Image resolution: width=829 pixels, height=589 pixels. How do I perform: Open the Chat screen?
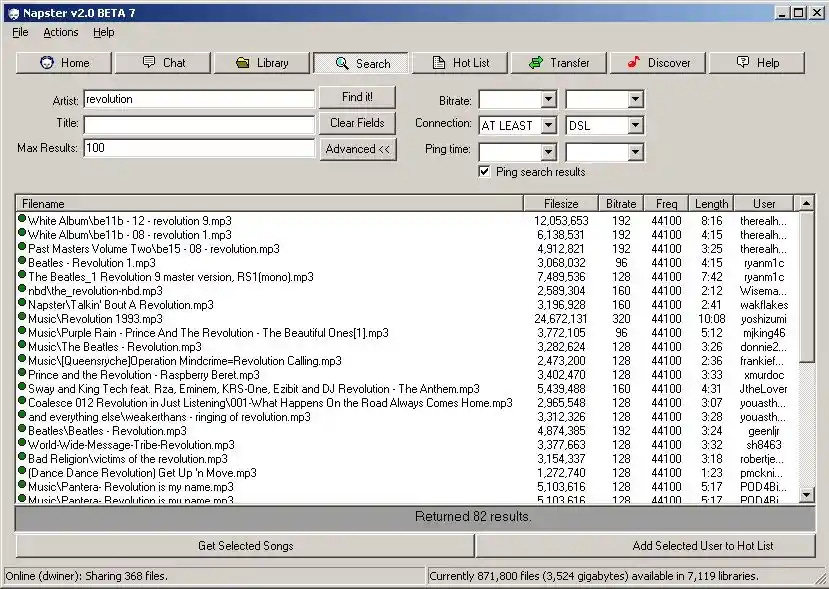click(x=162, y=62)
